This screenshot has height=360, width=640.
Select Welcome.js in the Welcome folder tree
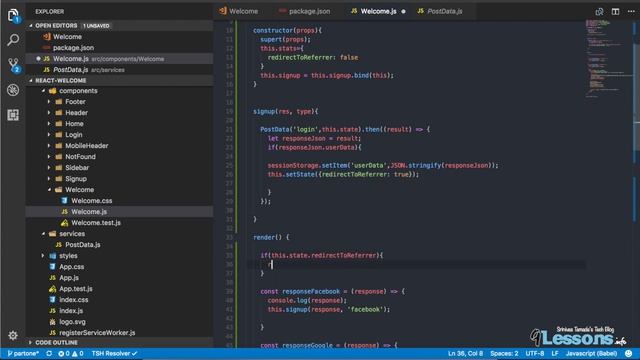[119, 211]
